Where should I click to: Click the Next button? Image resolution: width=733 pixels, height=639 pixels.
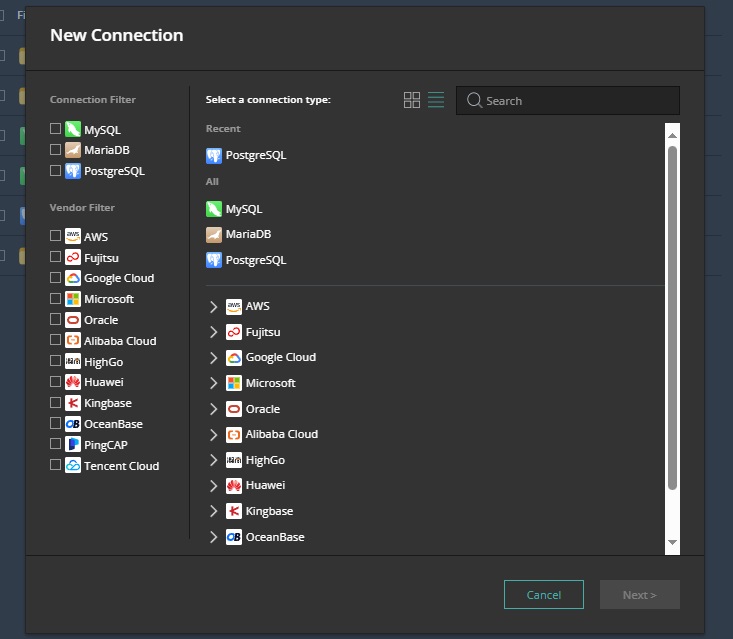tap(639, 595)
